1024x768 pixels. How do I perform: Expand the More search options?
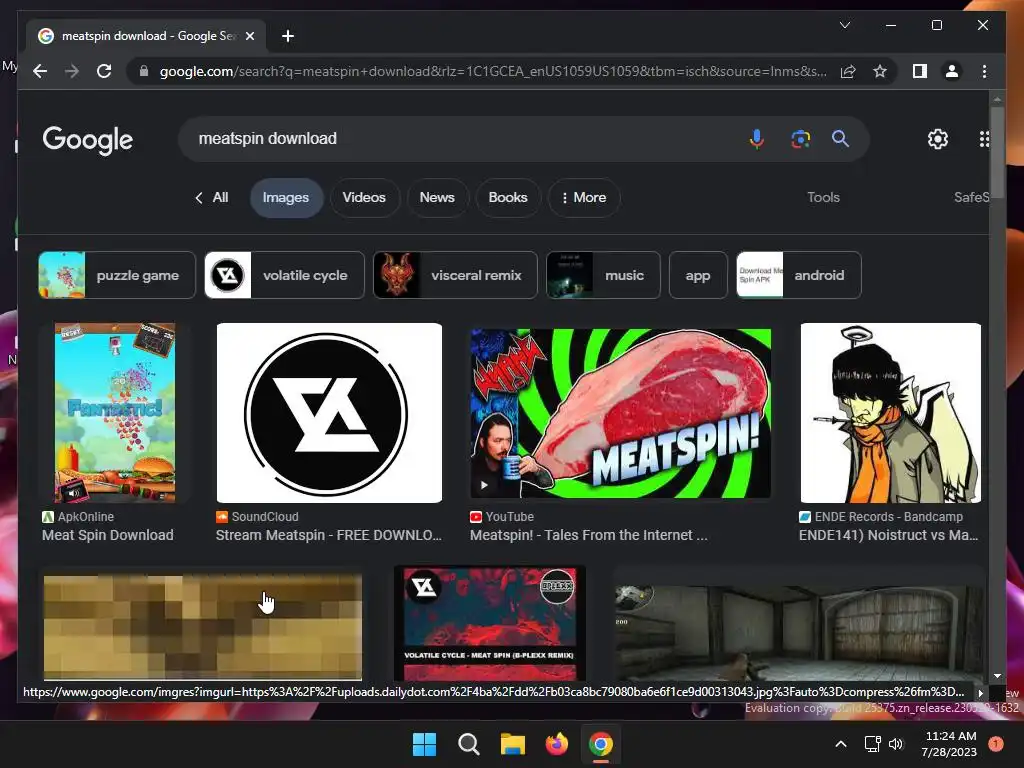(584, 197)
